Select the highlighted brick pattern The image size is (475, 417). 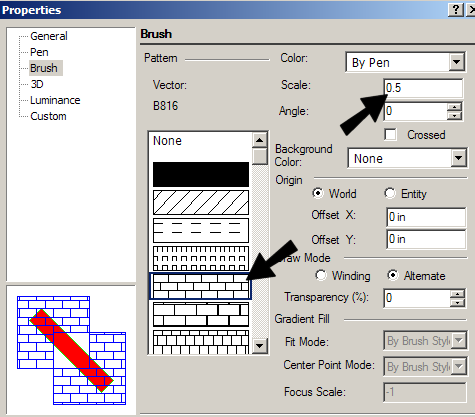201,286
